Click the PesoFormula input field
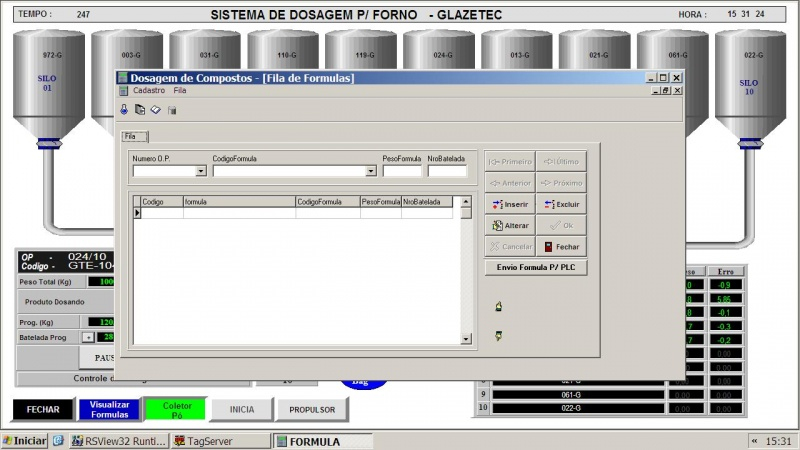The image size is (800, 450). click(402, 171)
